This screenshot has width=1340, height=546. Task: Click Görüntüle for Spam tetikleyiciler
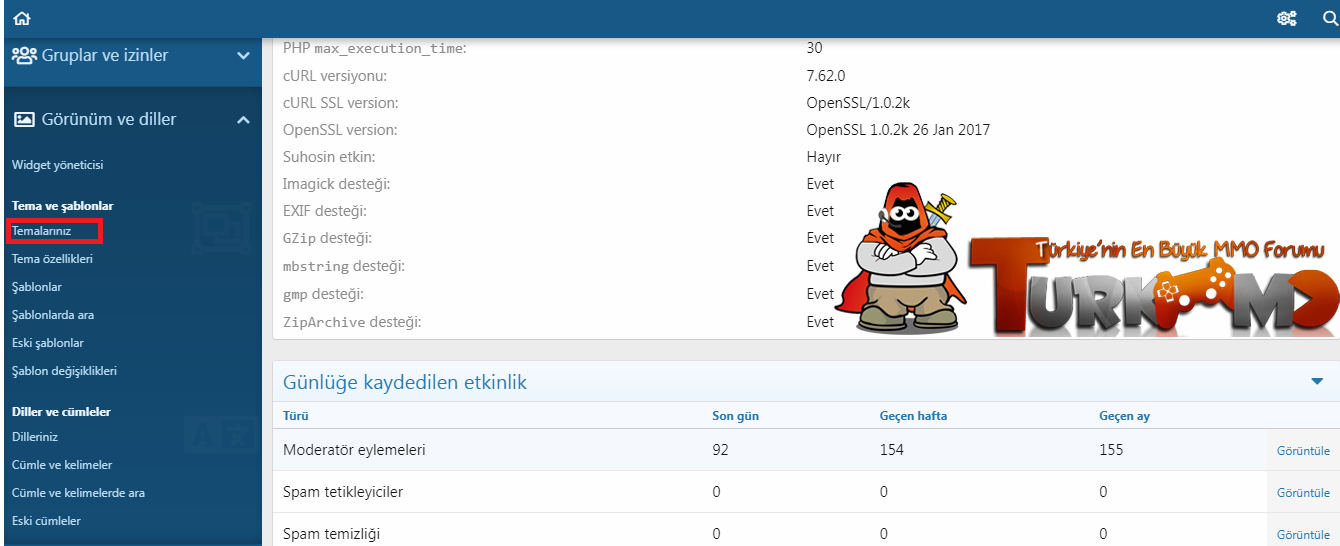pos(1303,493)
